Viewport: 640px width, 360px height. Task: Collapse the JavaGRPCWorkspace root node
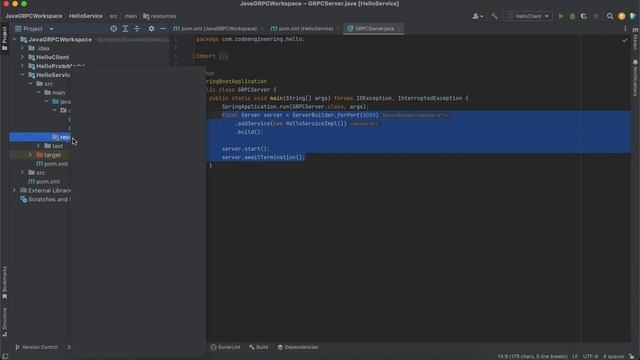15,40
